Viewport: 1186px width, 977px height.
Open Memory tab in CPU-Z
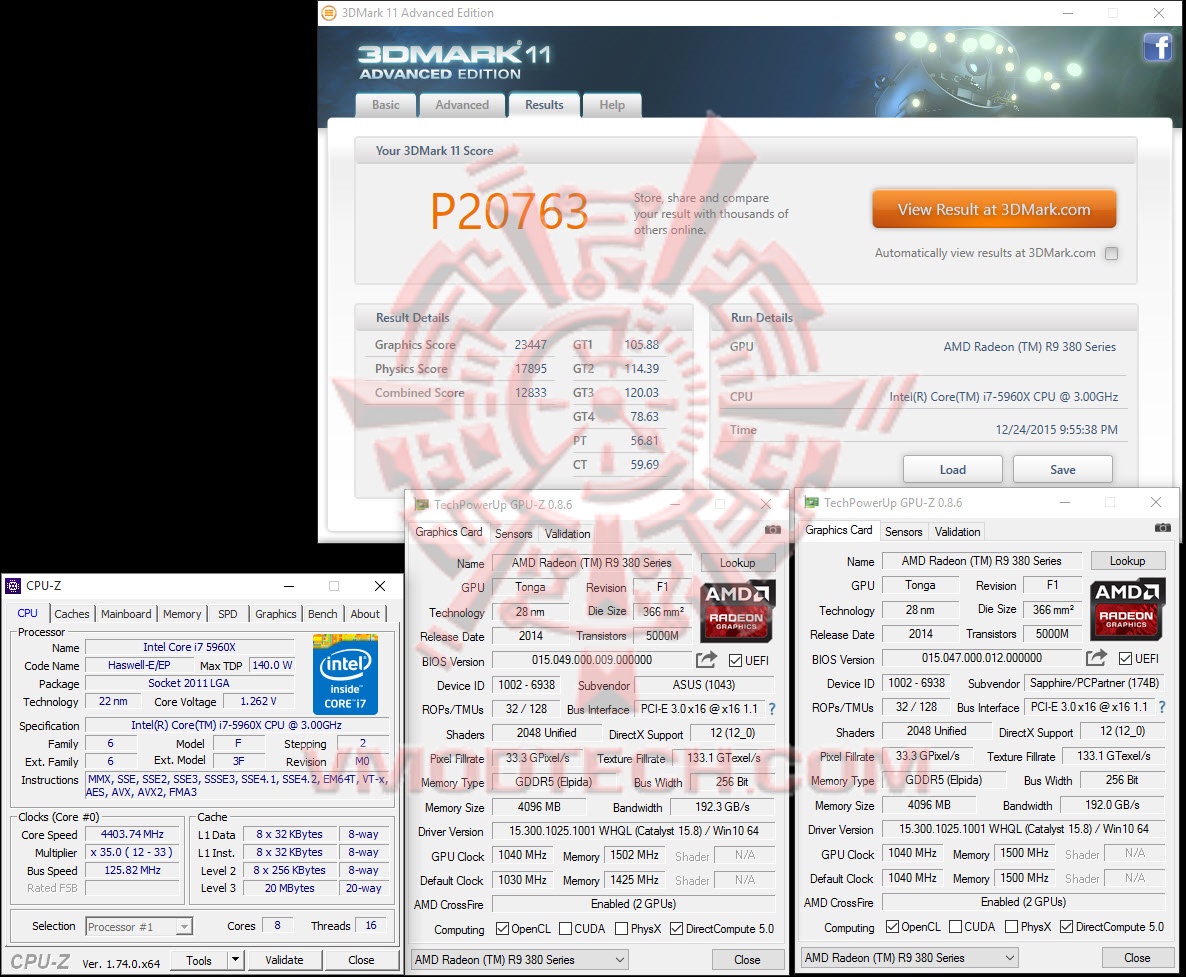pyautogui.click(x=182, y=614)
